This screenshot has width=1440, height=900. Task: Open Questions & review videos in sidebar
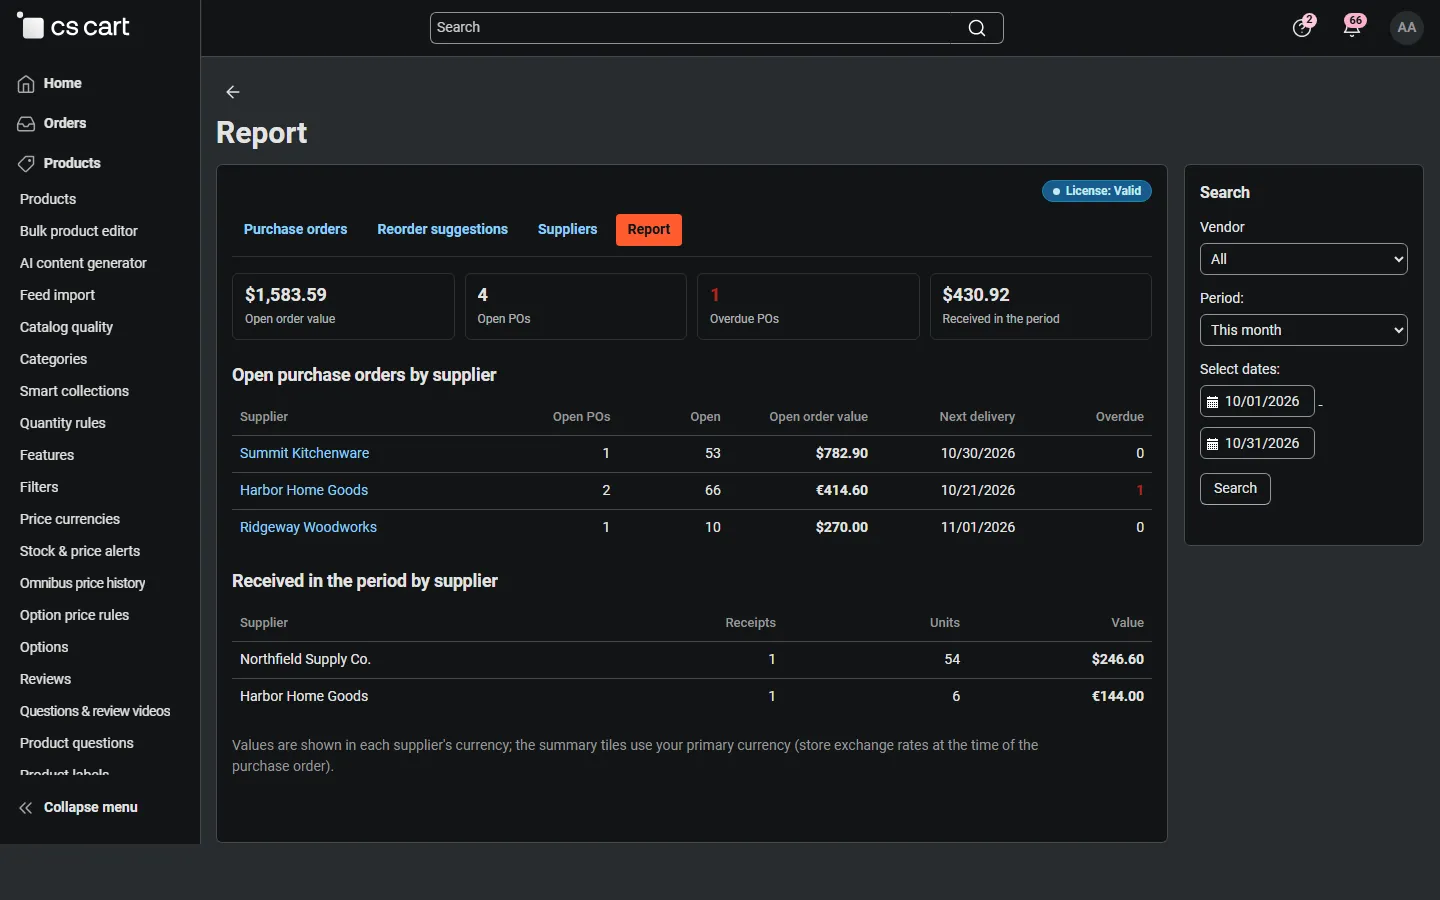click(x=95, y=712)
